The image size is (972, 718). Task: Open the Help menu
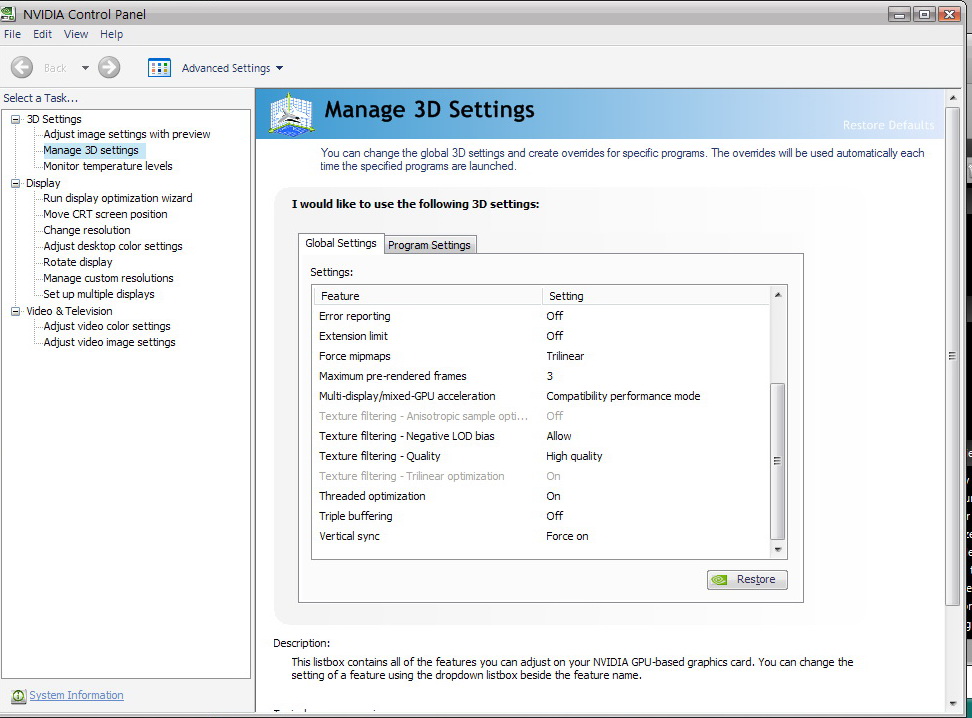112,34
